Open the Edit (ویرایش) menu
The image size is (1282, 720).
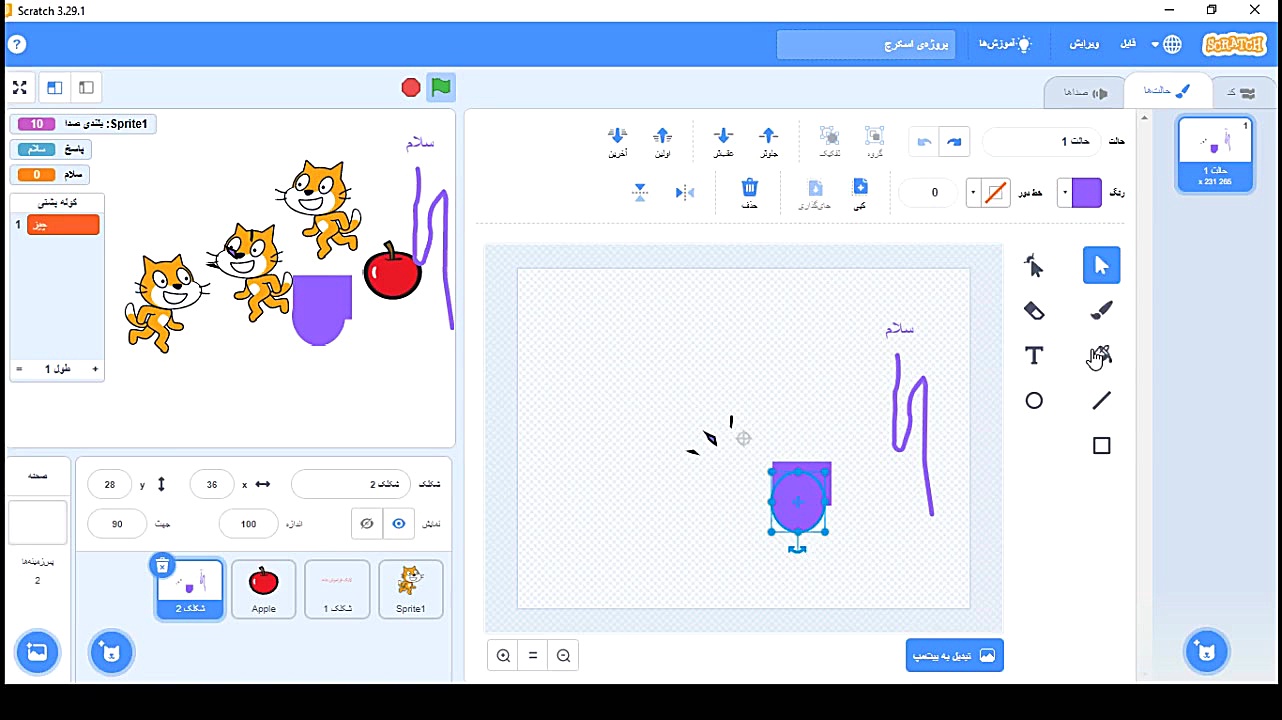(1085, 44)
